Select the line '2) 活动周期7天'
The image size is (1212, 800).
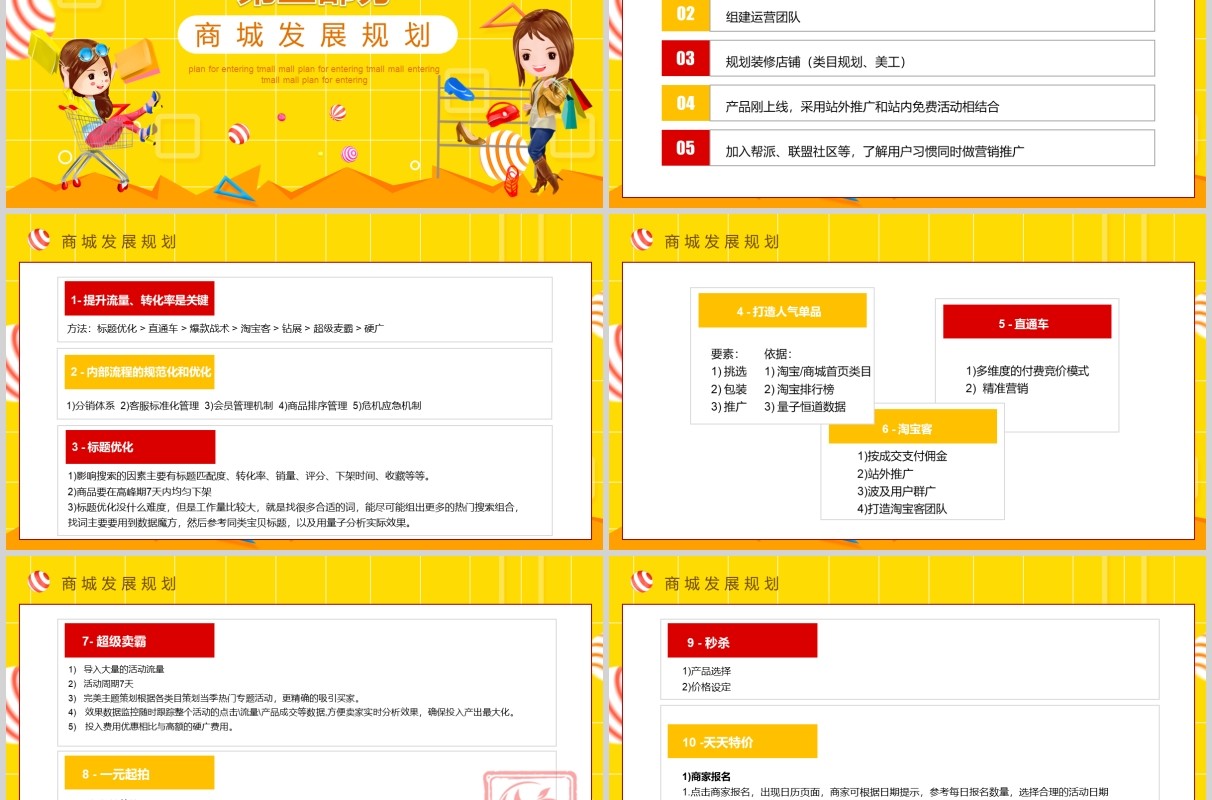(100, 683)
